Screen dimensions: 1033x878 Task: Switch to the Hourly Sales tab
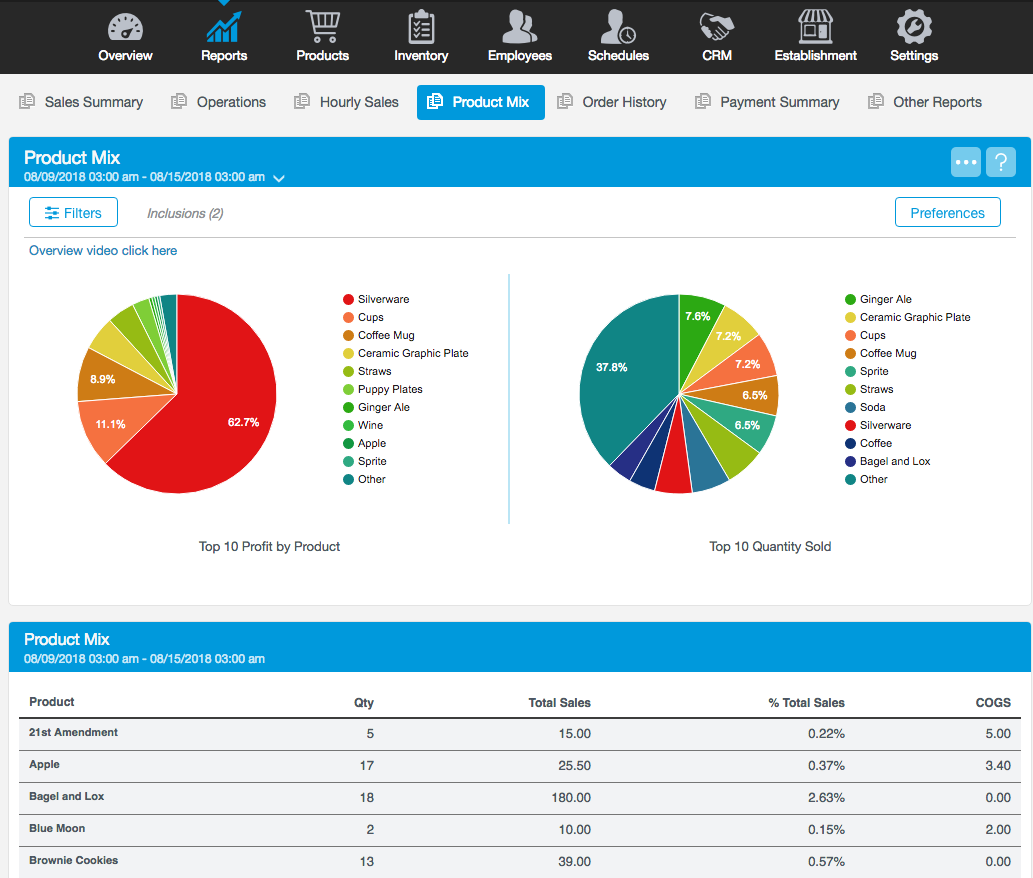(x=346, y=102)
